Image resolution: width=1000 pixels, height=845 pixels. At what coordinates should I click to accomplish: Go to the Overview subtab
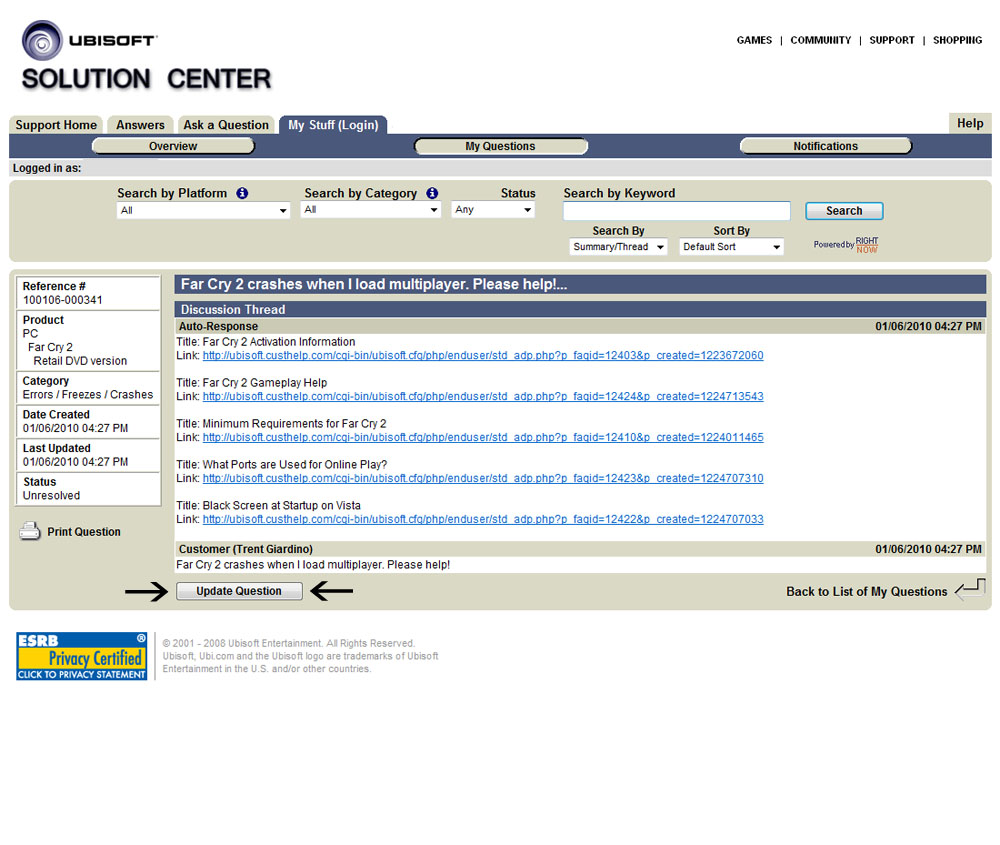173,146
